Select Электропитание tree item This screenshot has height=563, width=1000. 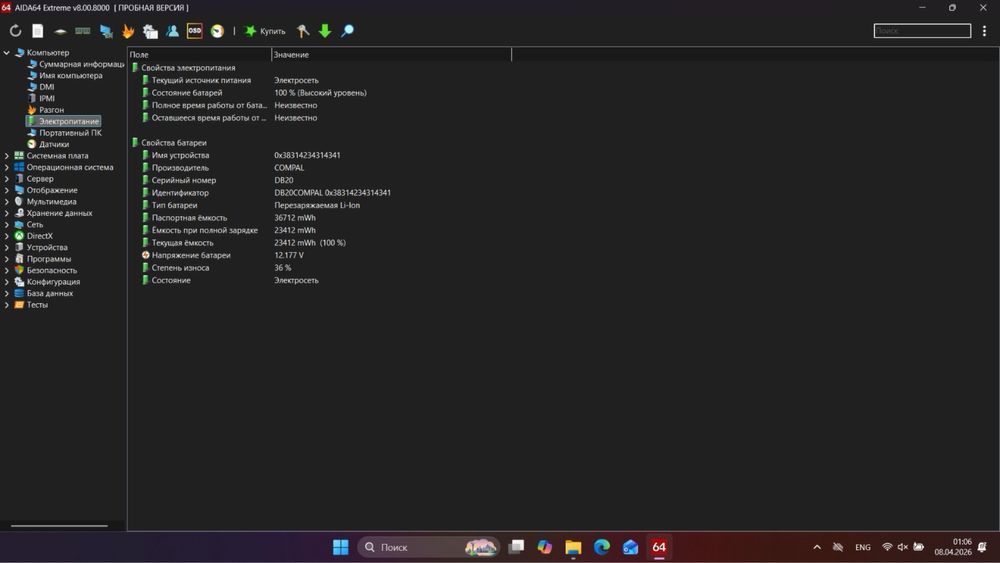click(x=63, y=121)
